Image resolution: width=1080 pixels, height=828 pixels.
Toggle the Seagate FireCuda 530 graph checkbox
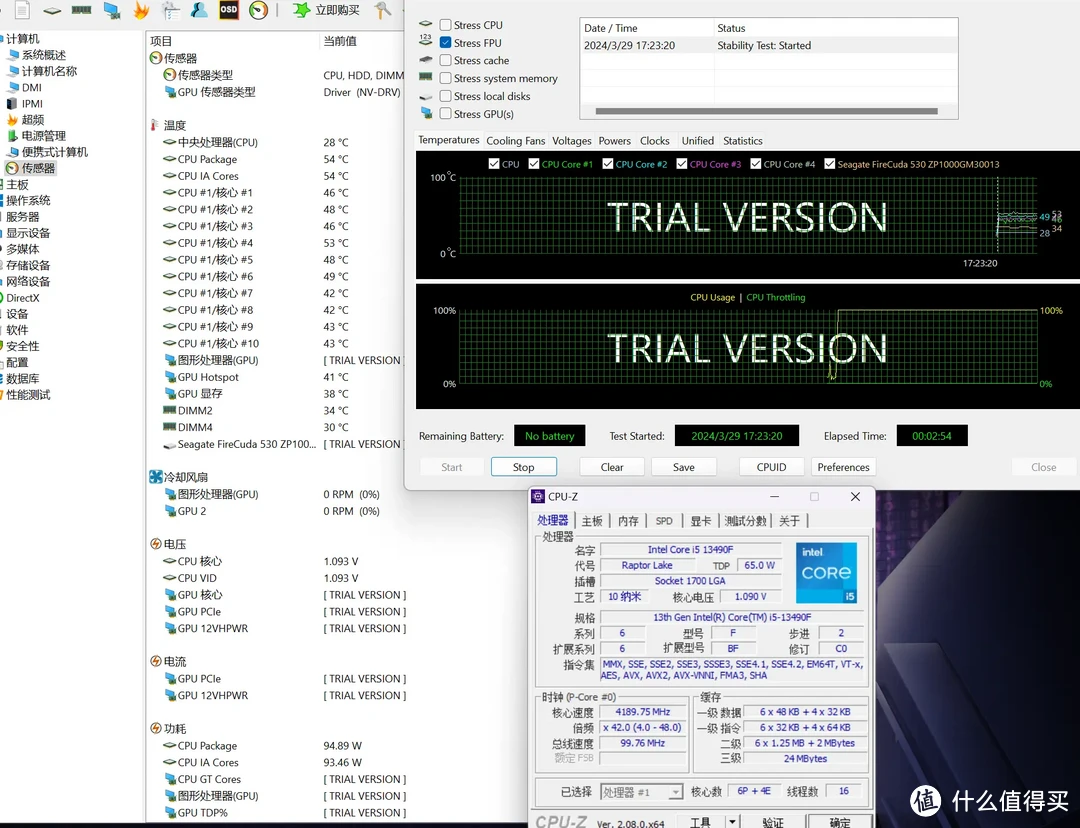pyautogui.click(x=830, y=164)
